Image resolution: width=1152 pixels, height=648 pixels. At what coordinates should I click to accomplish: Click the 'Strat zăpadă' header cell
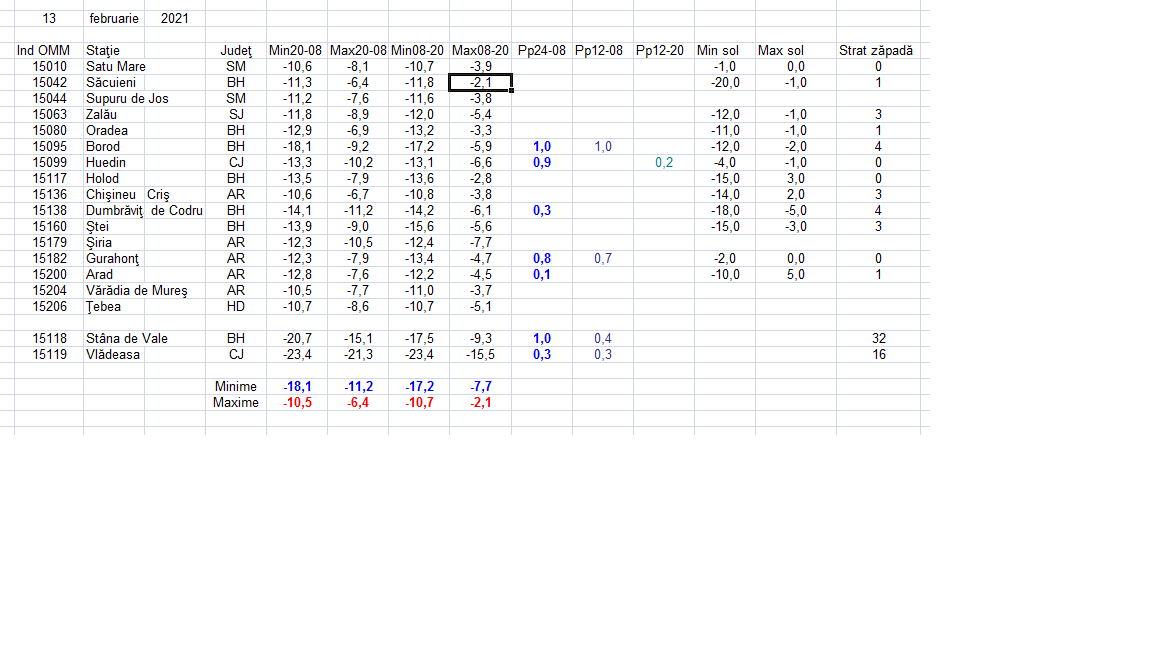point(876,51)
